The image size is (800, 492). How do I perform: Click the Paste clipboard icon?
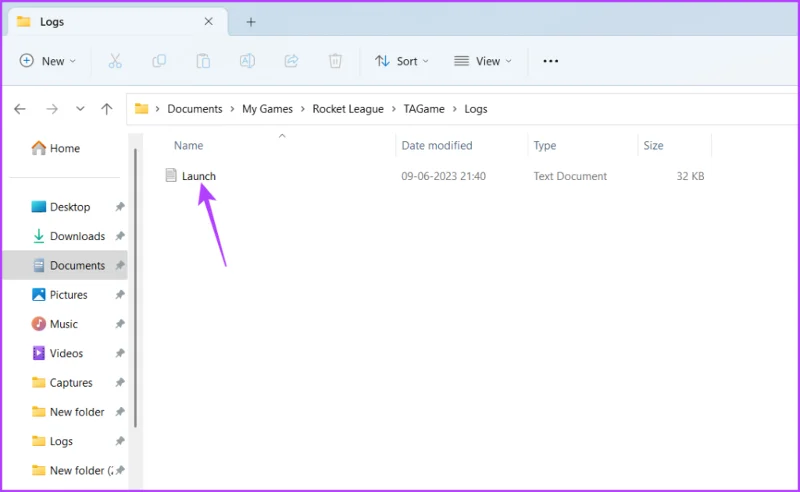203,61
